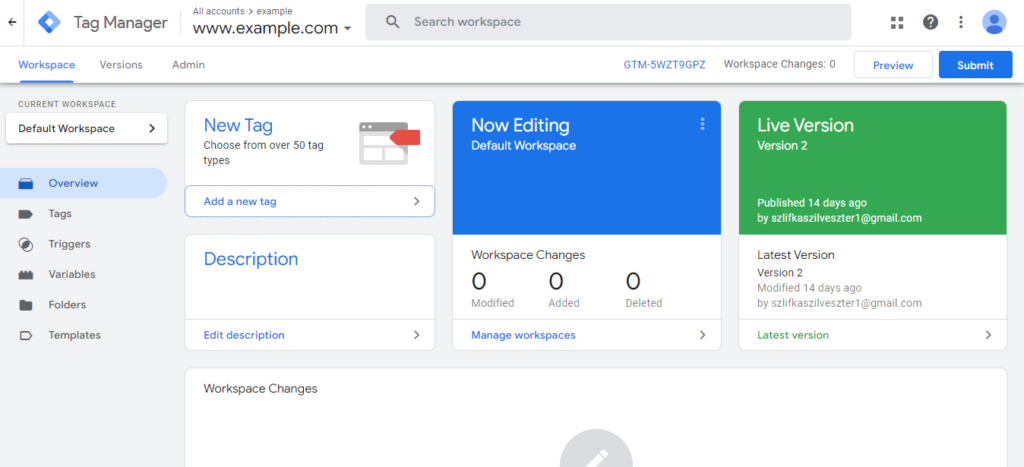The image size is (1024, 467).
Task: Click the user account avatar
Action: click(994, 22)
